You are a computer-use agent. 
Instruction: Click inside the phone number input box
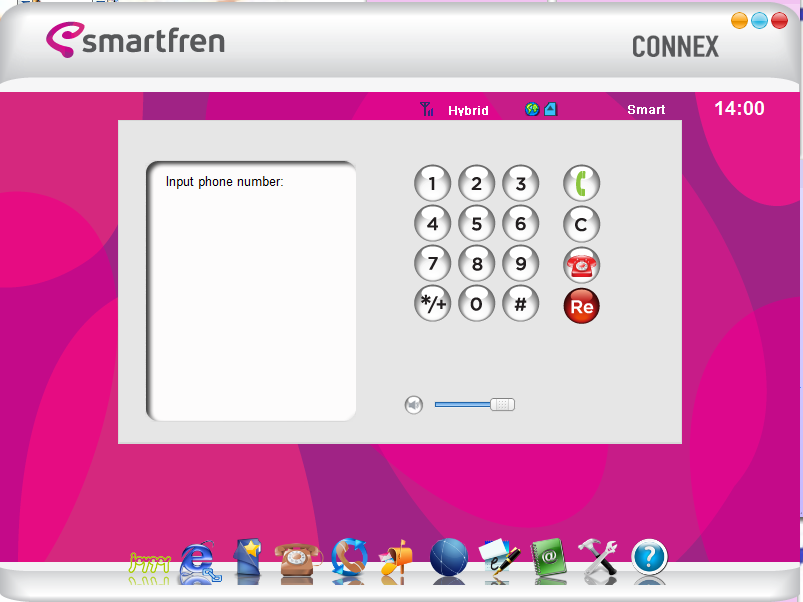pos(251,291)
